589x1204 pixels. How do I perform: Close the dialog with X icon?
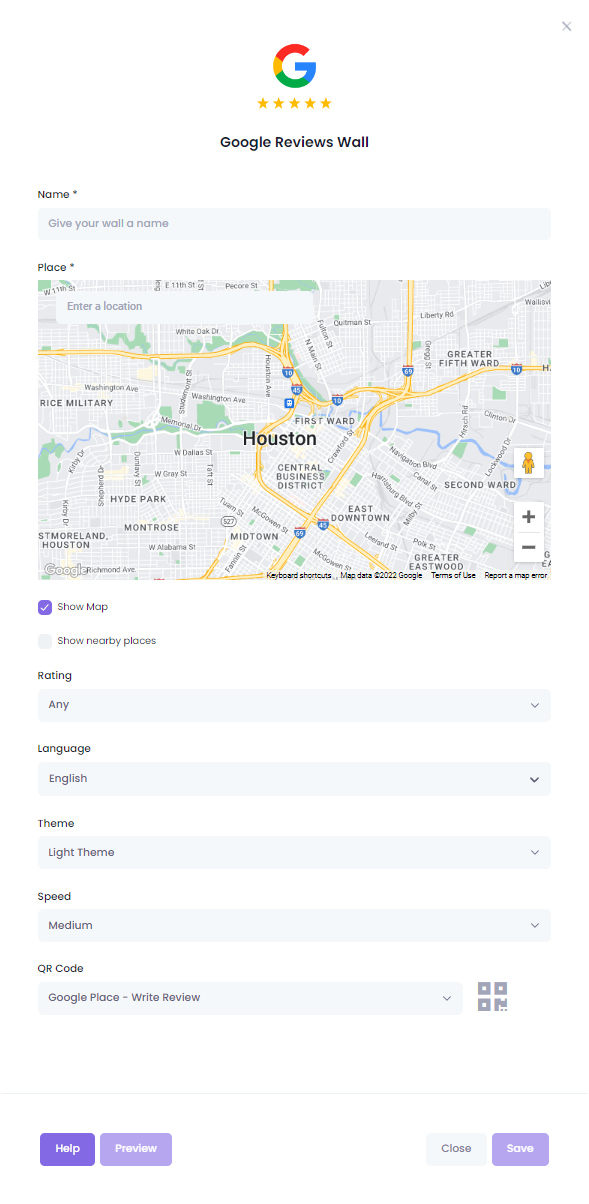567,26
